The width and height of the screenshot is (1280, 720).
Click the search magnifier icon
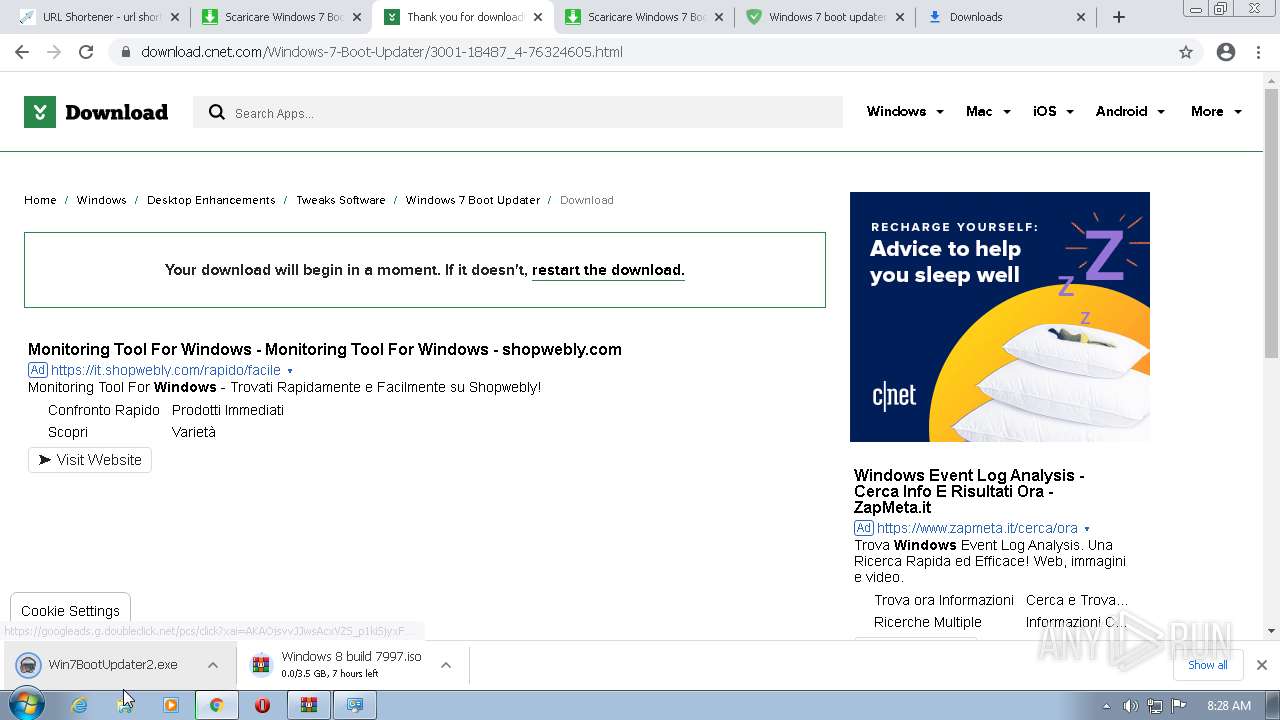click(216, 113)
